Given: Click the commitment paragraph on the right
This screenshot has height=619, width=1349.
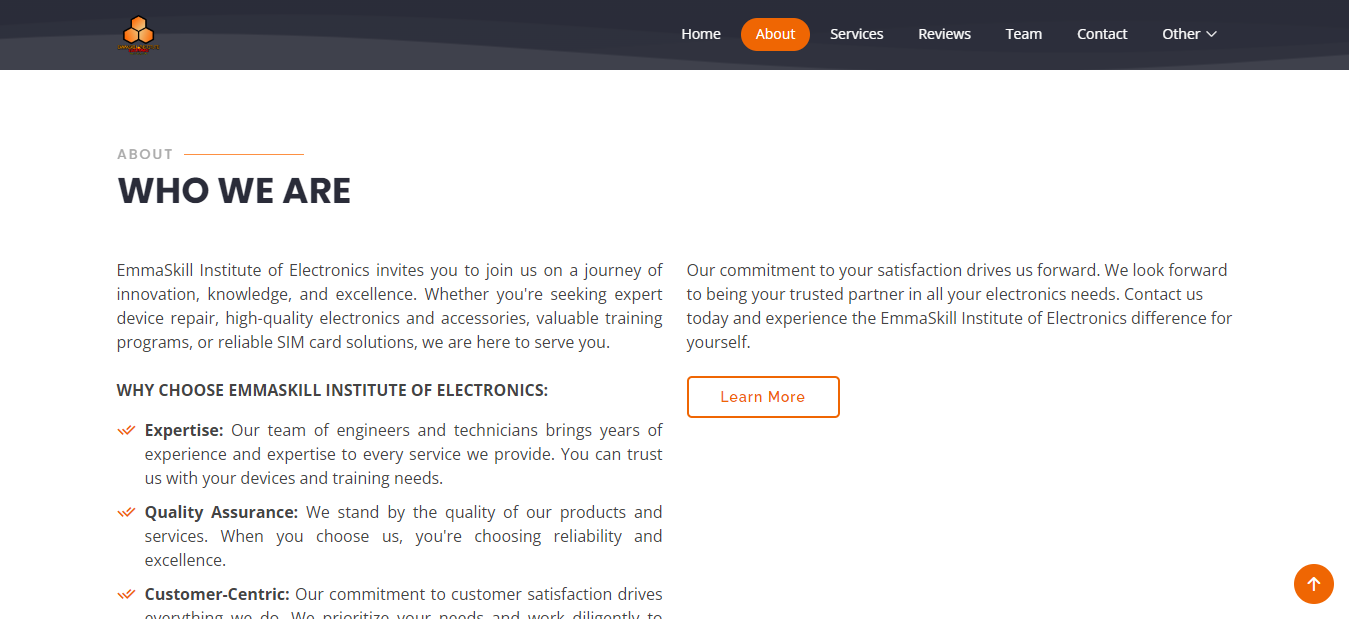Looking at the screenshot, I should (960, 306).
